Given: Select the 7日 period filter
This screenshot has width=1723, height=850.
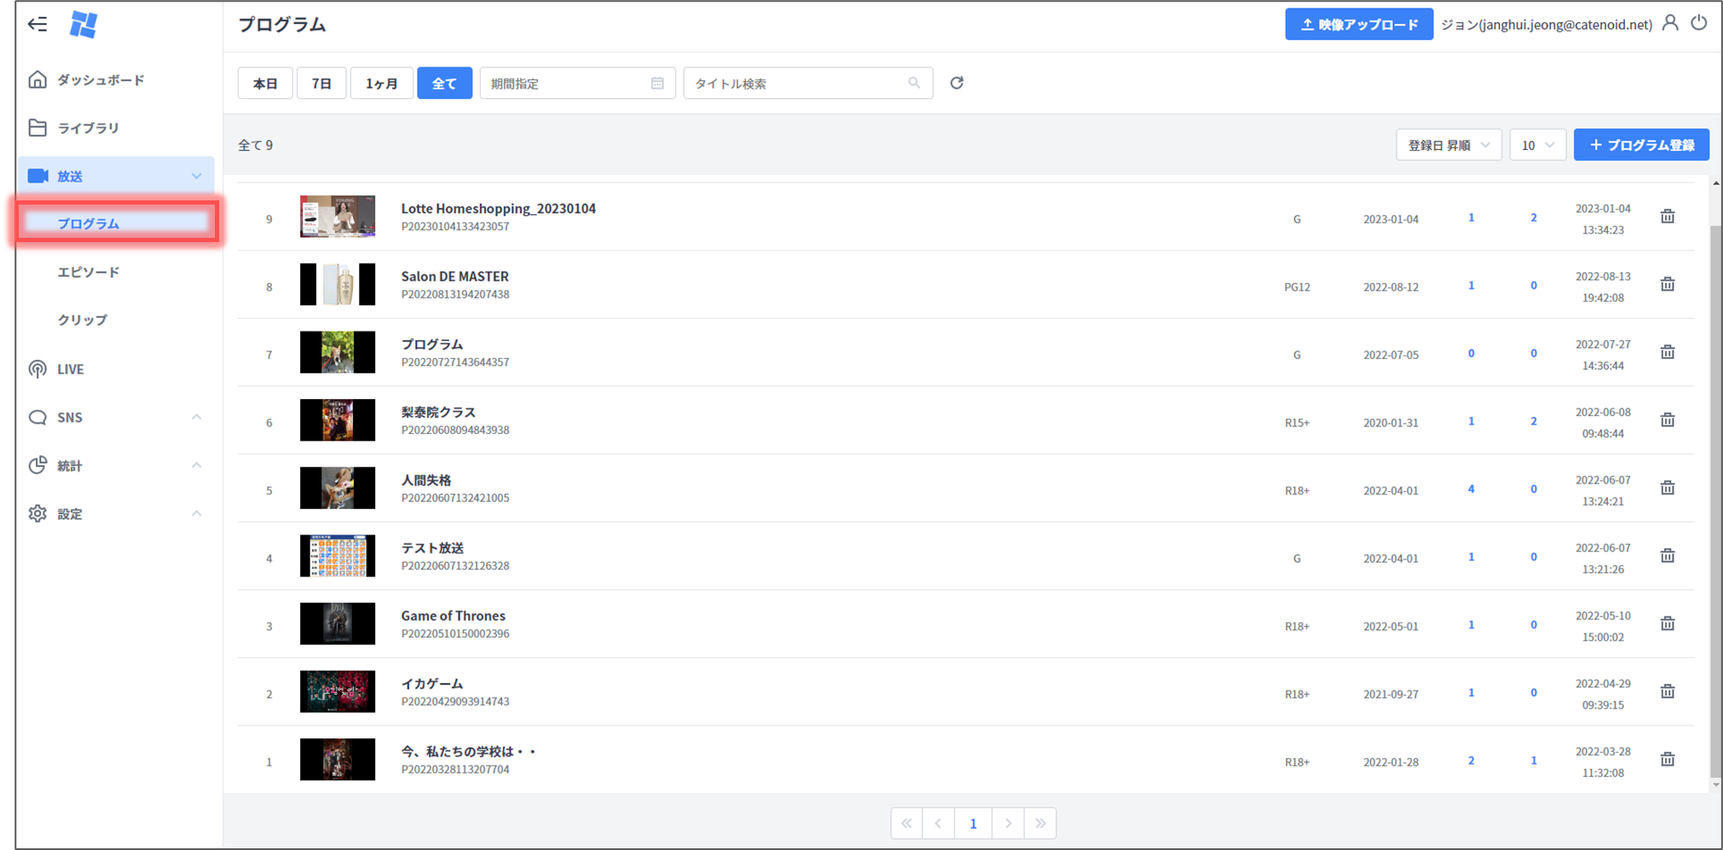Looking at the screenshot, I should coord(321,83).
